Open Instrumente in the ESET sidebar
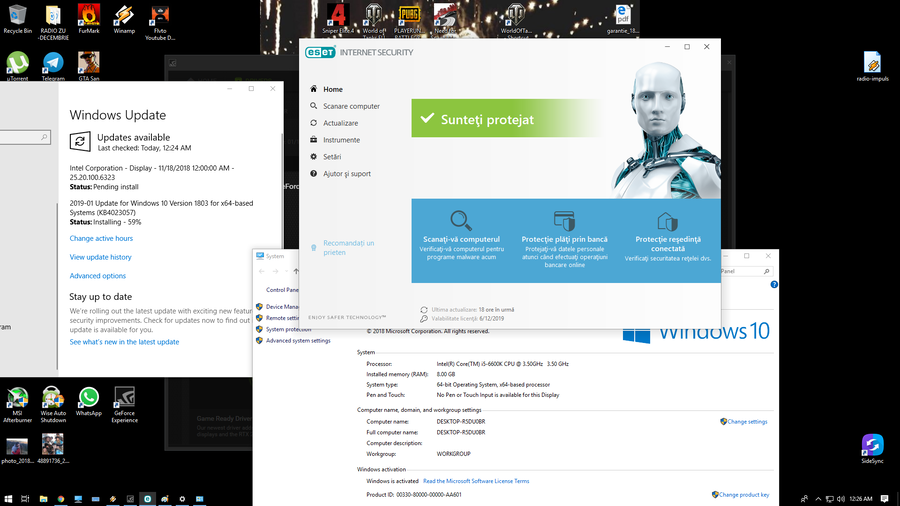Image resolution: width=900 pixels, height=506 pixels. [341, 140]
